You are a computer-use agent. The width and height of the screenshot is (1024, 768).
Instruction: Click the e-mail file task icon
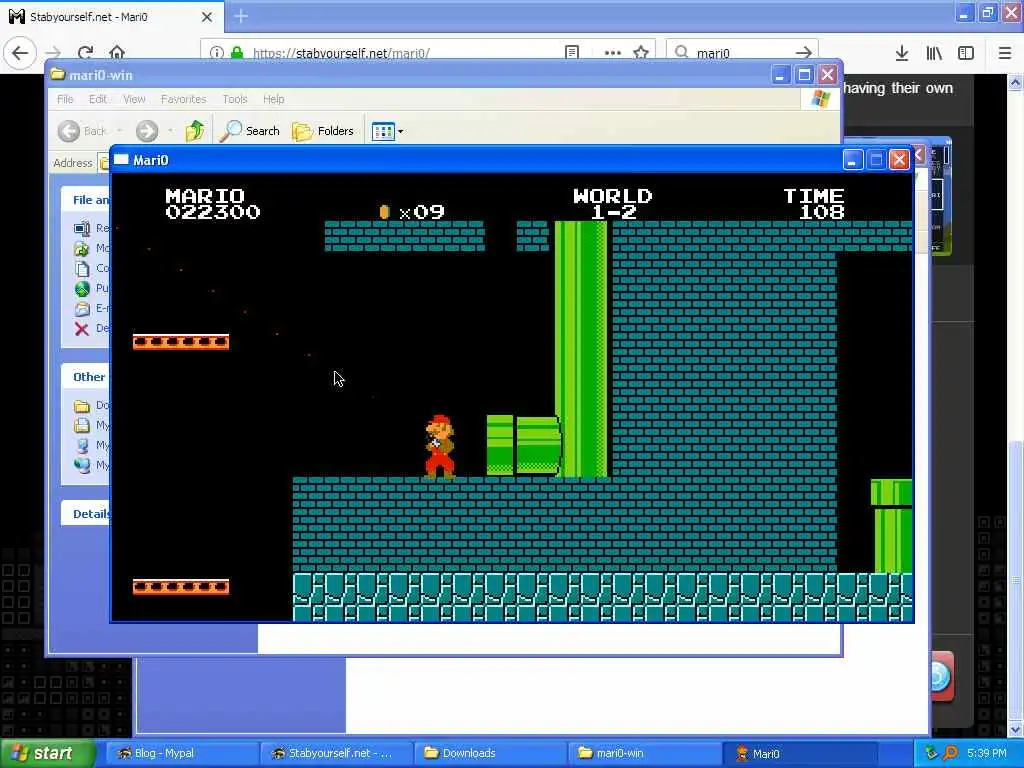point(82,308)
